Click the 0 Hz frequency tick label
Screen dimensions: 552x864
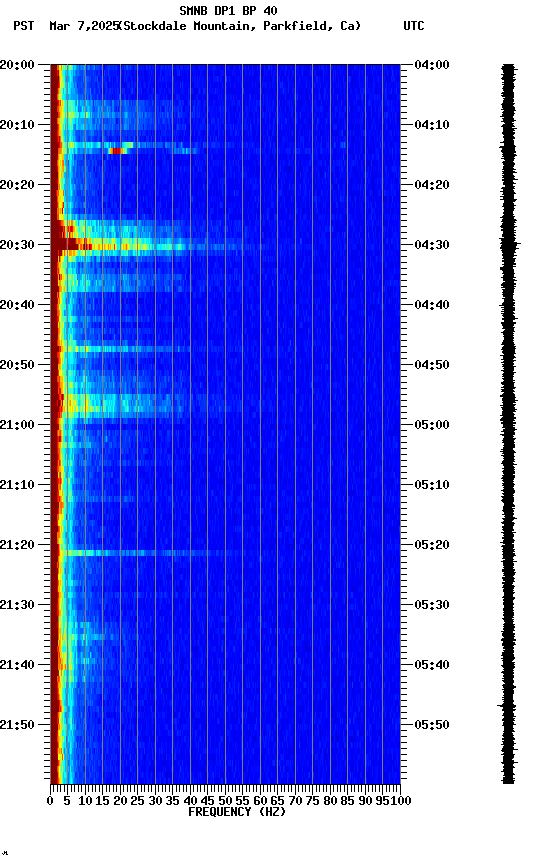pyautogui.click(x=50, y=801)
